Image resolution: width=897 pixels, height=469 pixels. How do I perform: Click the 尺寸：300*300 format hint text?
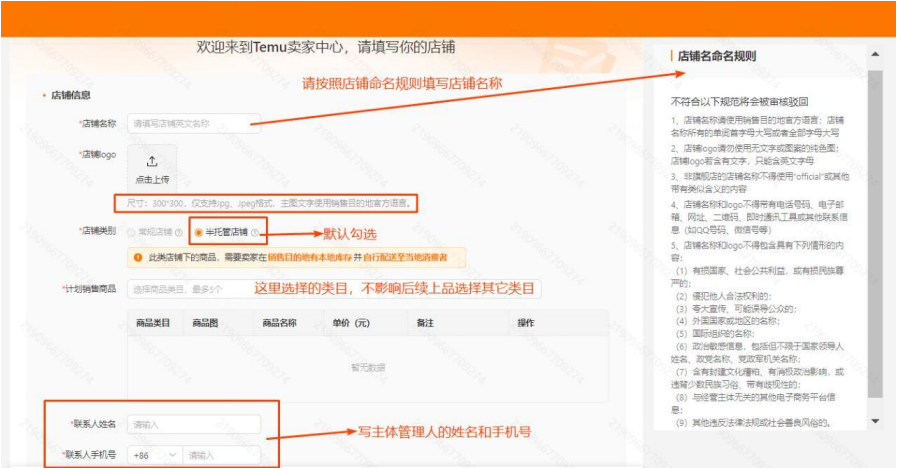268,203
